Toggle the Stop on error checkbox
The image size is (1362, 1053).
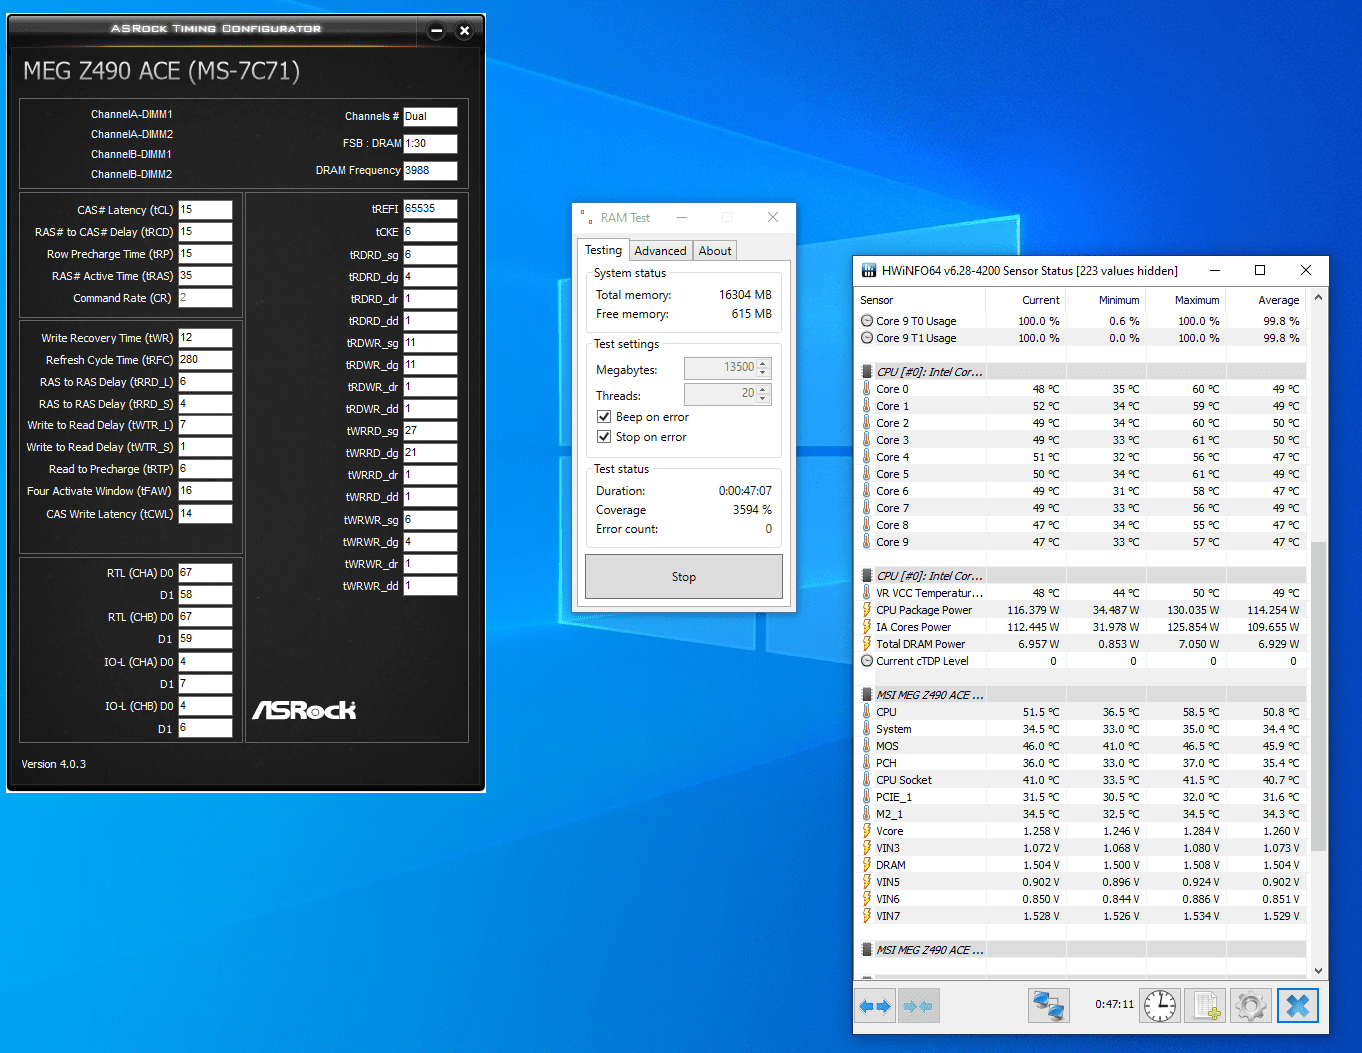[x=604, y=437]
